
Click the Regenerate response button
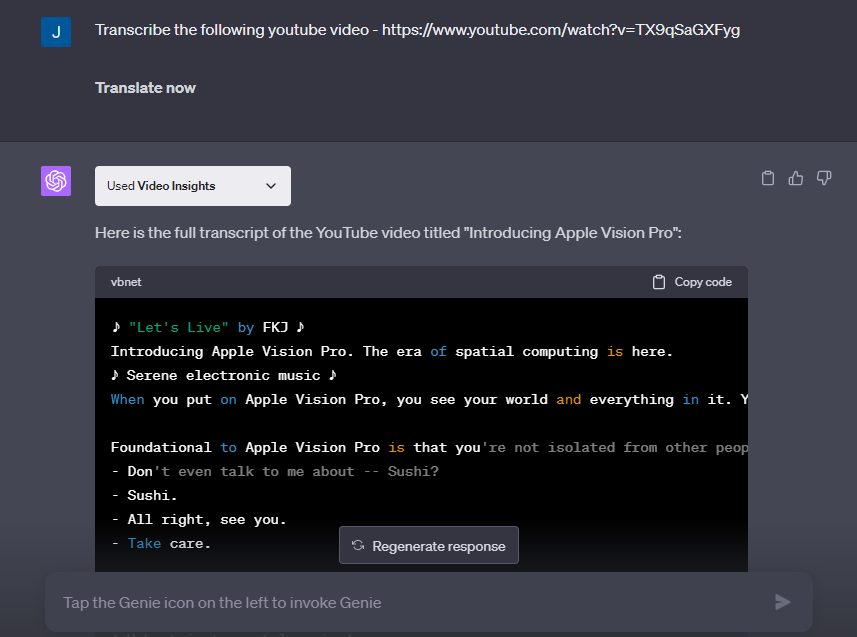[428, 545]
